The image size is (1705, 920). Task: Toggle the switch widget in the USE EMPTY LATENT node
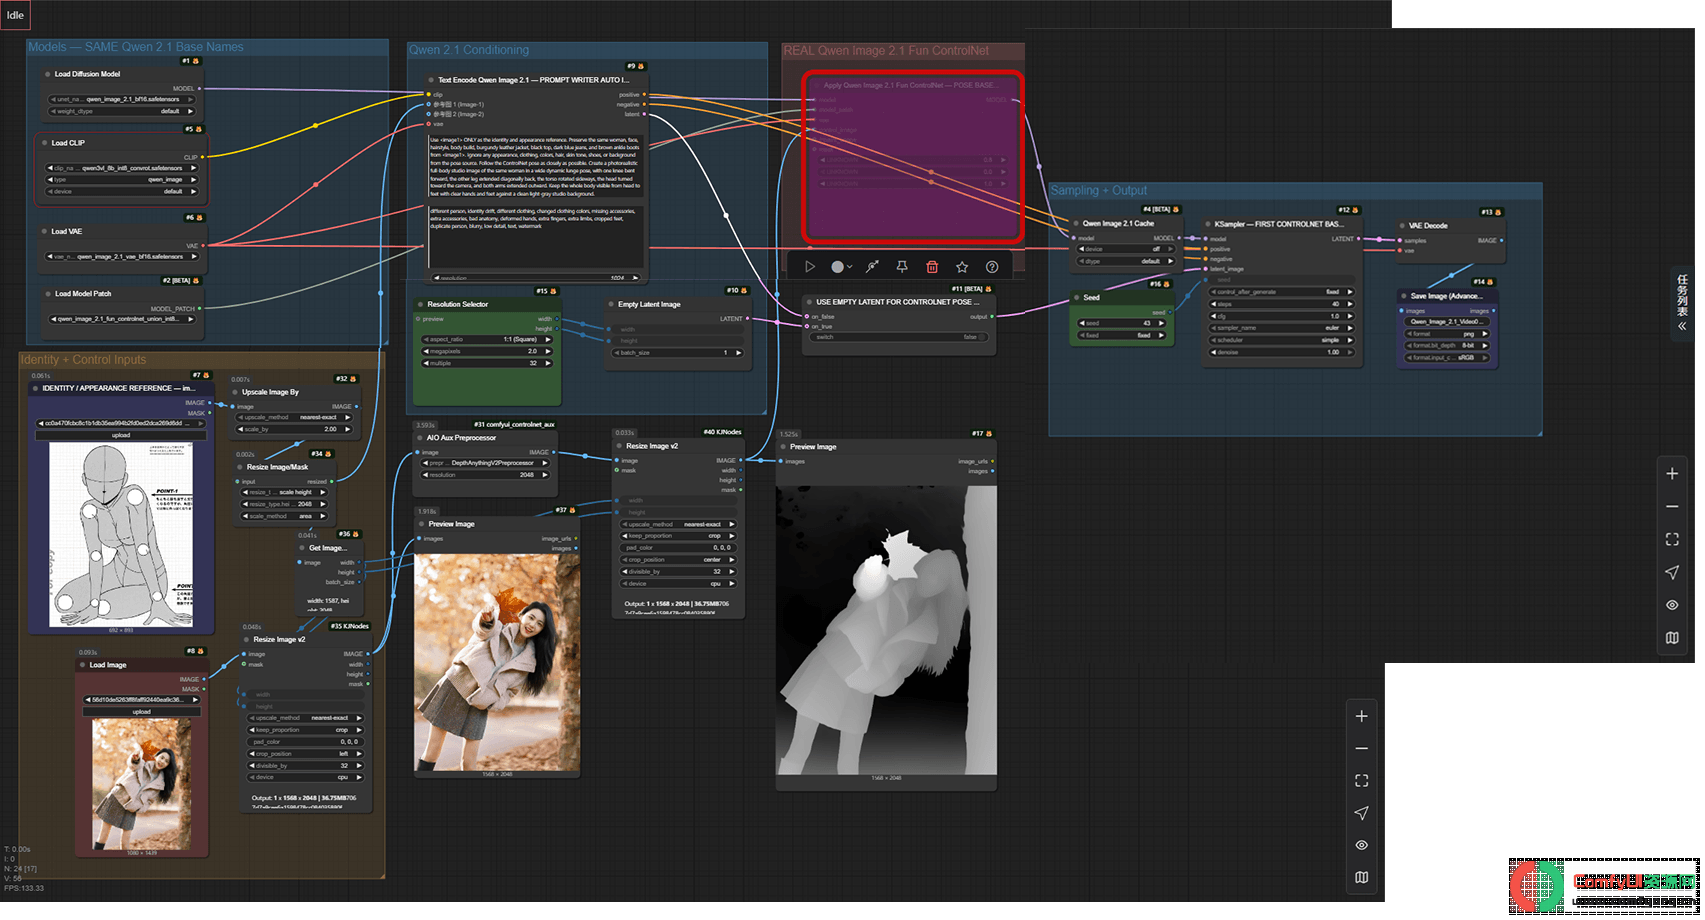(897, 337)
